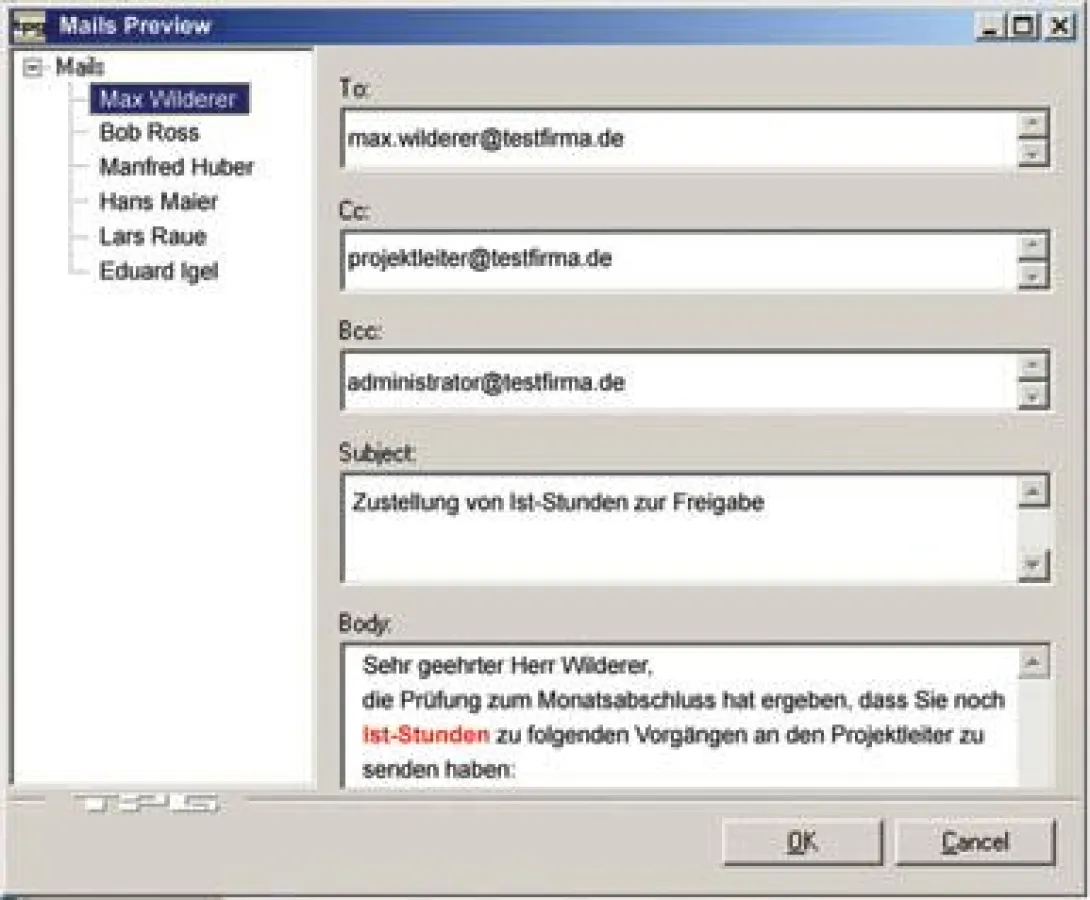The image size is (1090, 900).
Task: Click the up spinner arrow beside To field
Action: click(x=1033, y=125)
